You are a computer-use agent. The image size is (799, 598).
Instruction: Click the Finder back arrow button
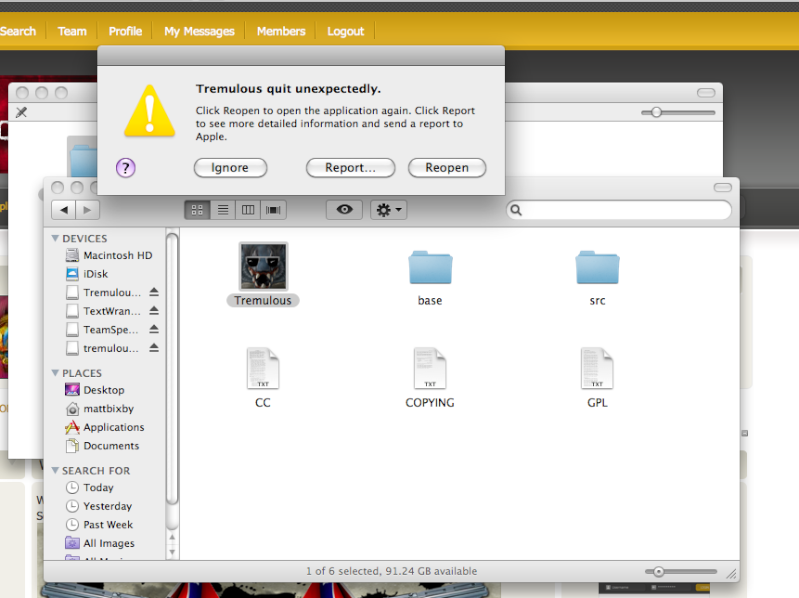[64, 210]
